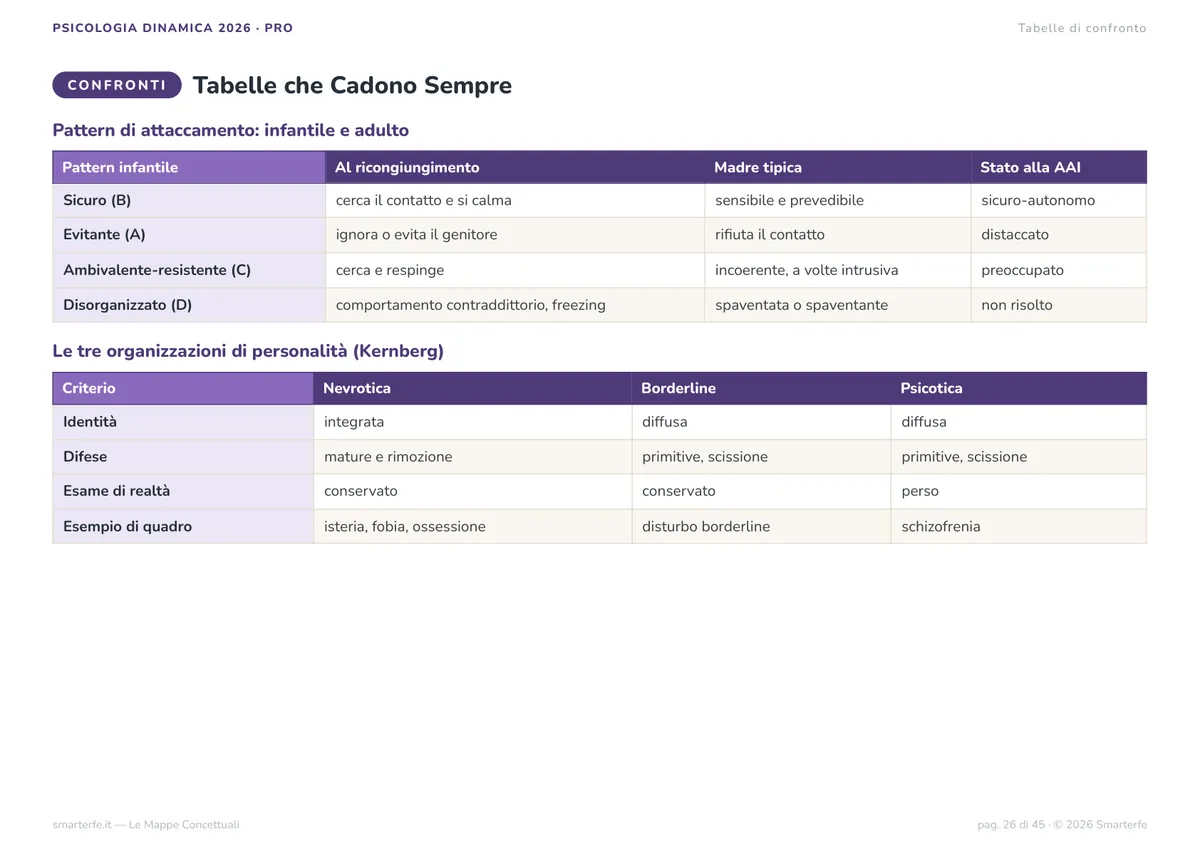Select the heading "Pattern di attaccamento: infantile e adulto"
The image size is (1200, 849).
point(231,130)
